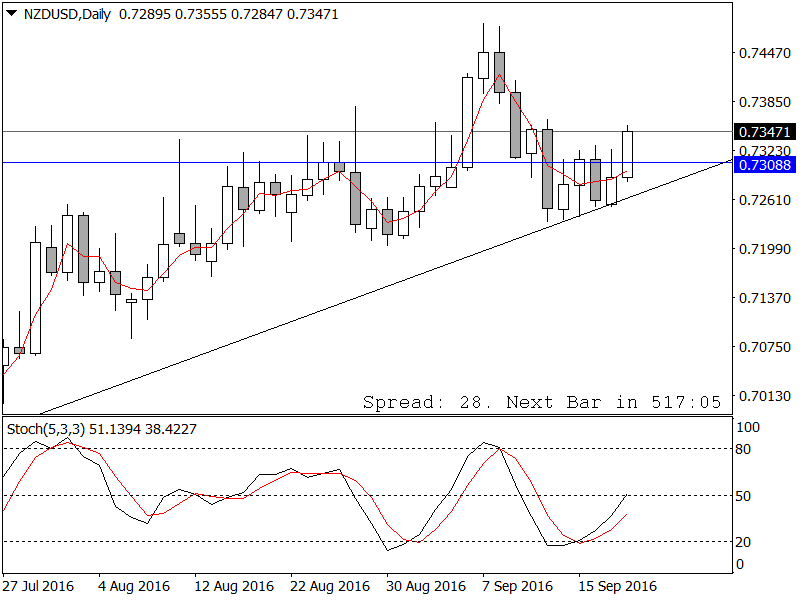This screenshot has height=600, width=800.
Task: Select the stochastic level label 20
Action: coord(743,542)
